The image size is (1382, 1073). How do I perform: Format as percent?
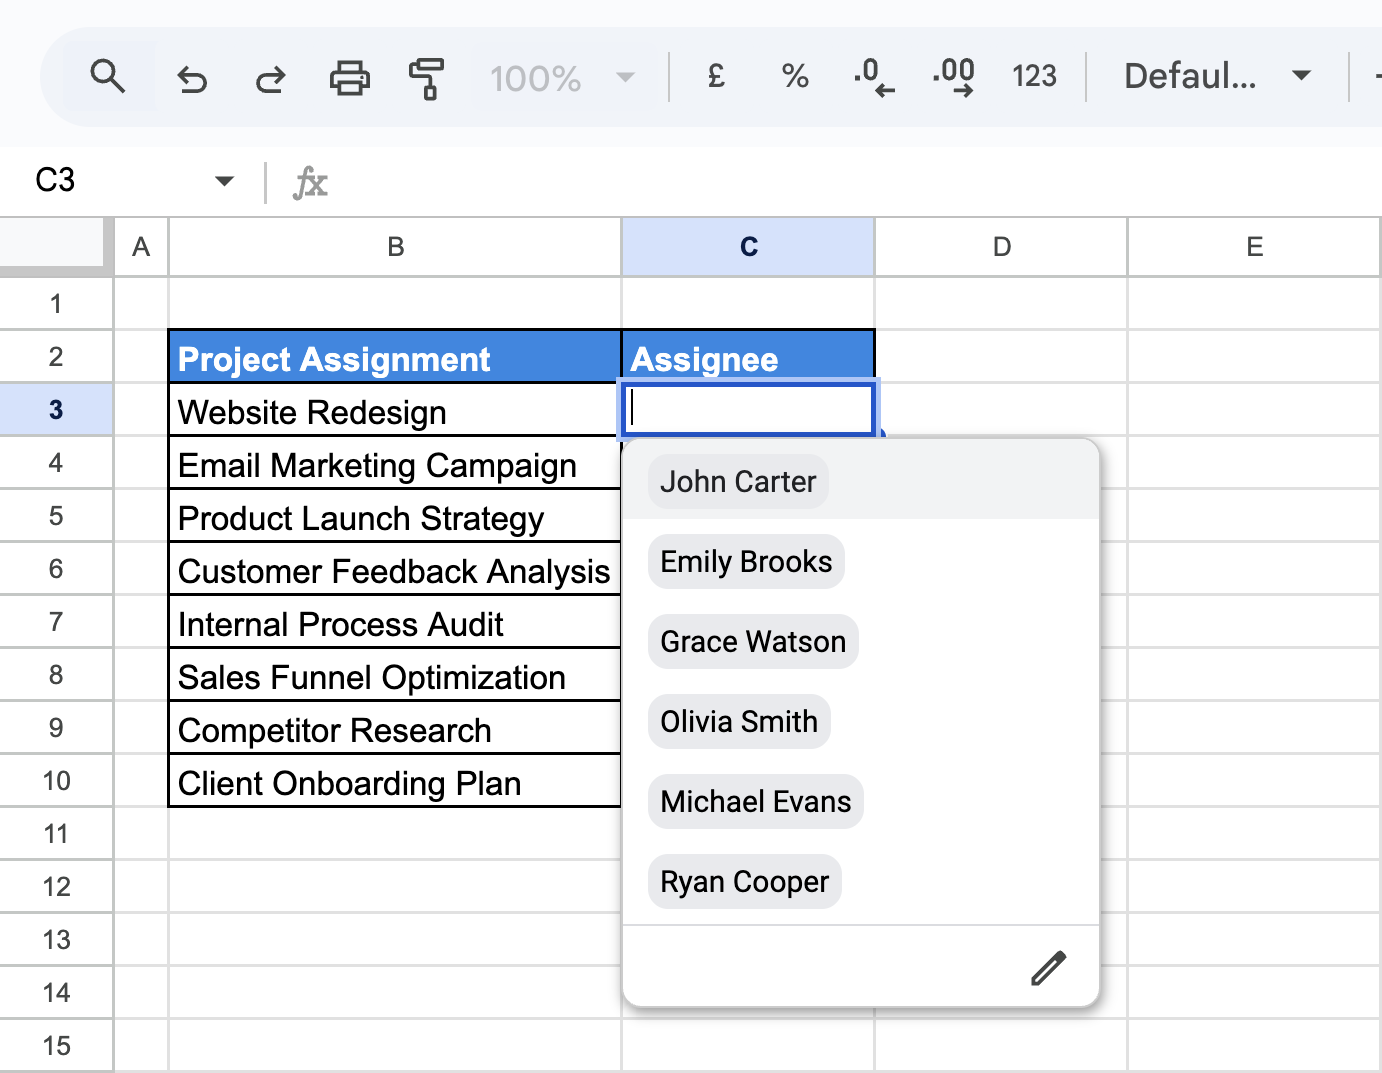[x=795, y=76]
